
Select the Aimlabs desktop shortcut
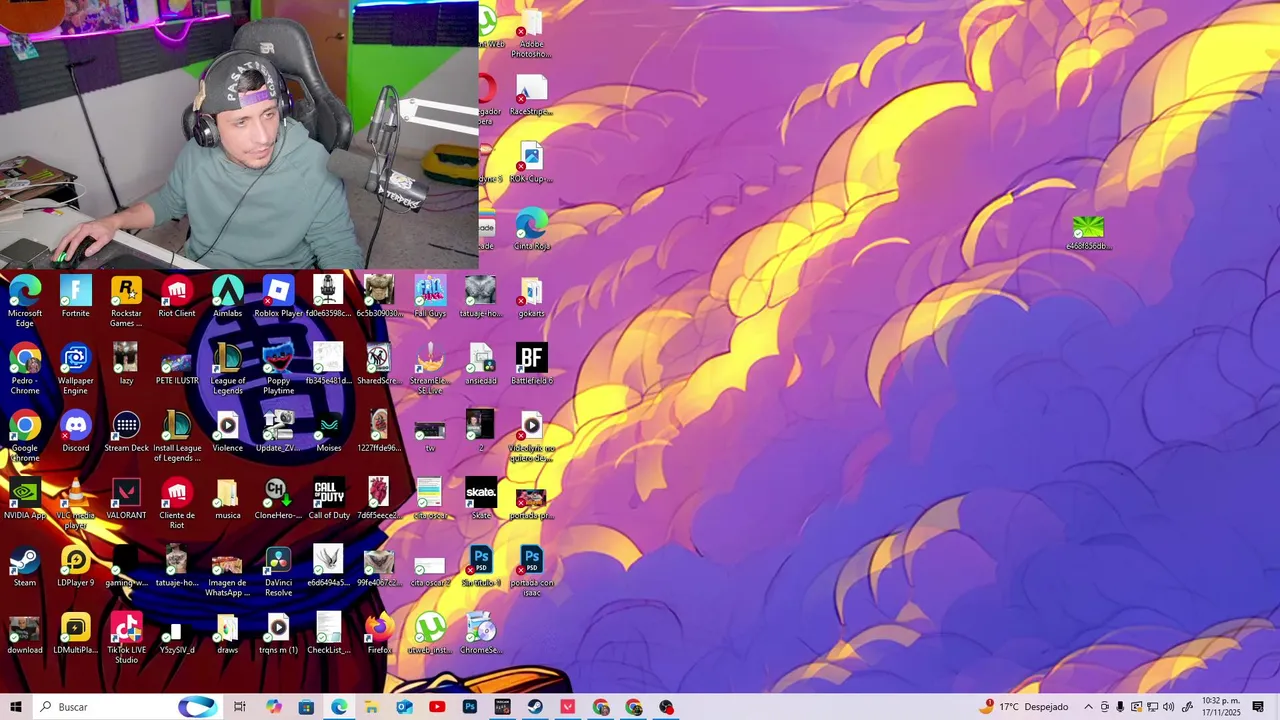click(228, 297)
